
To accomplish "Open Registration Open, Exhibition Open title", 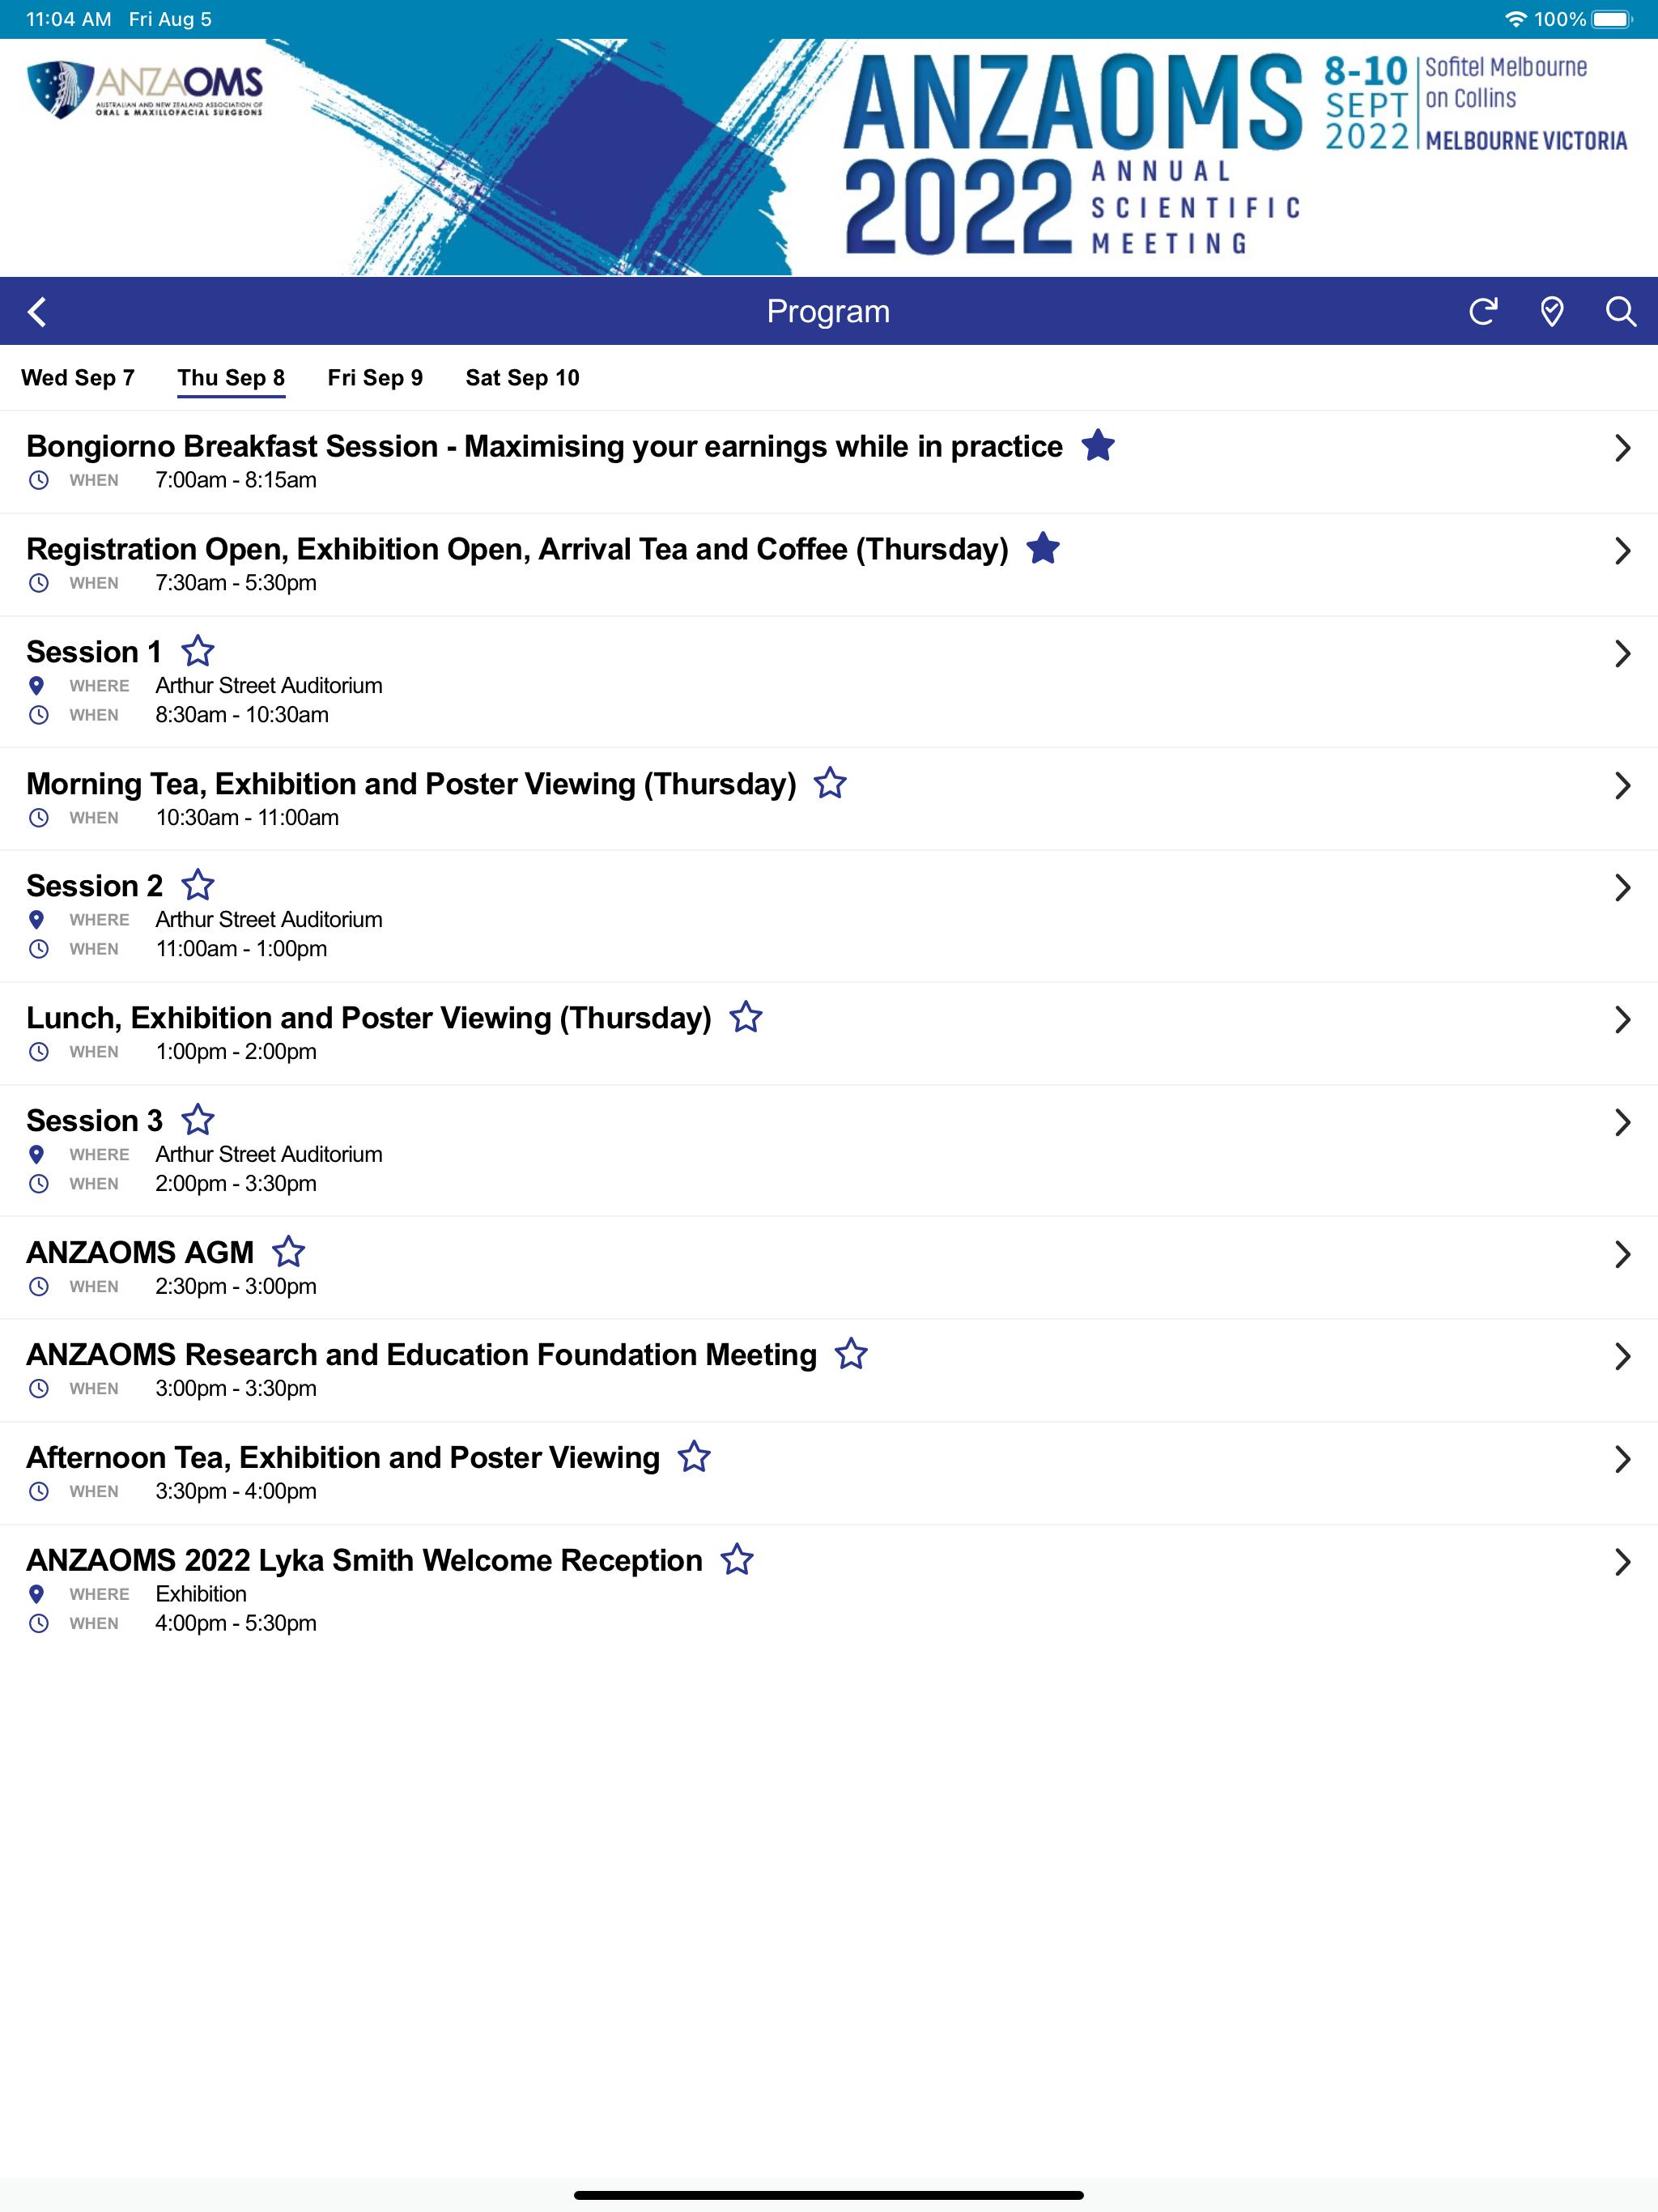I will (x=517, y=549).
